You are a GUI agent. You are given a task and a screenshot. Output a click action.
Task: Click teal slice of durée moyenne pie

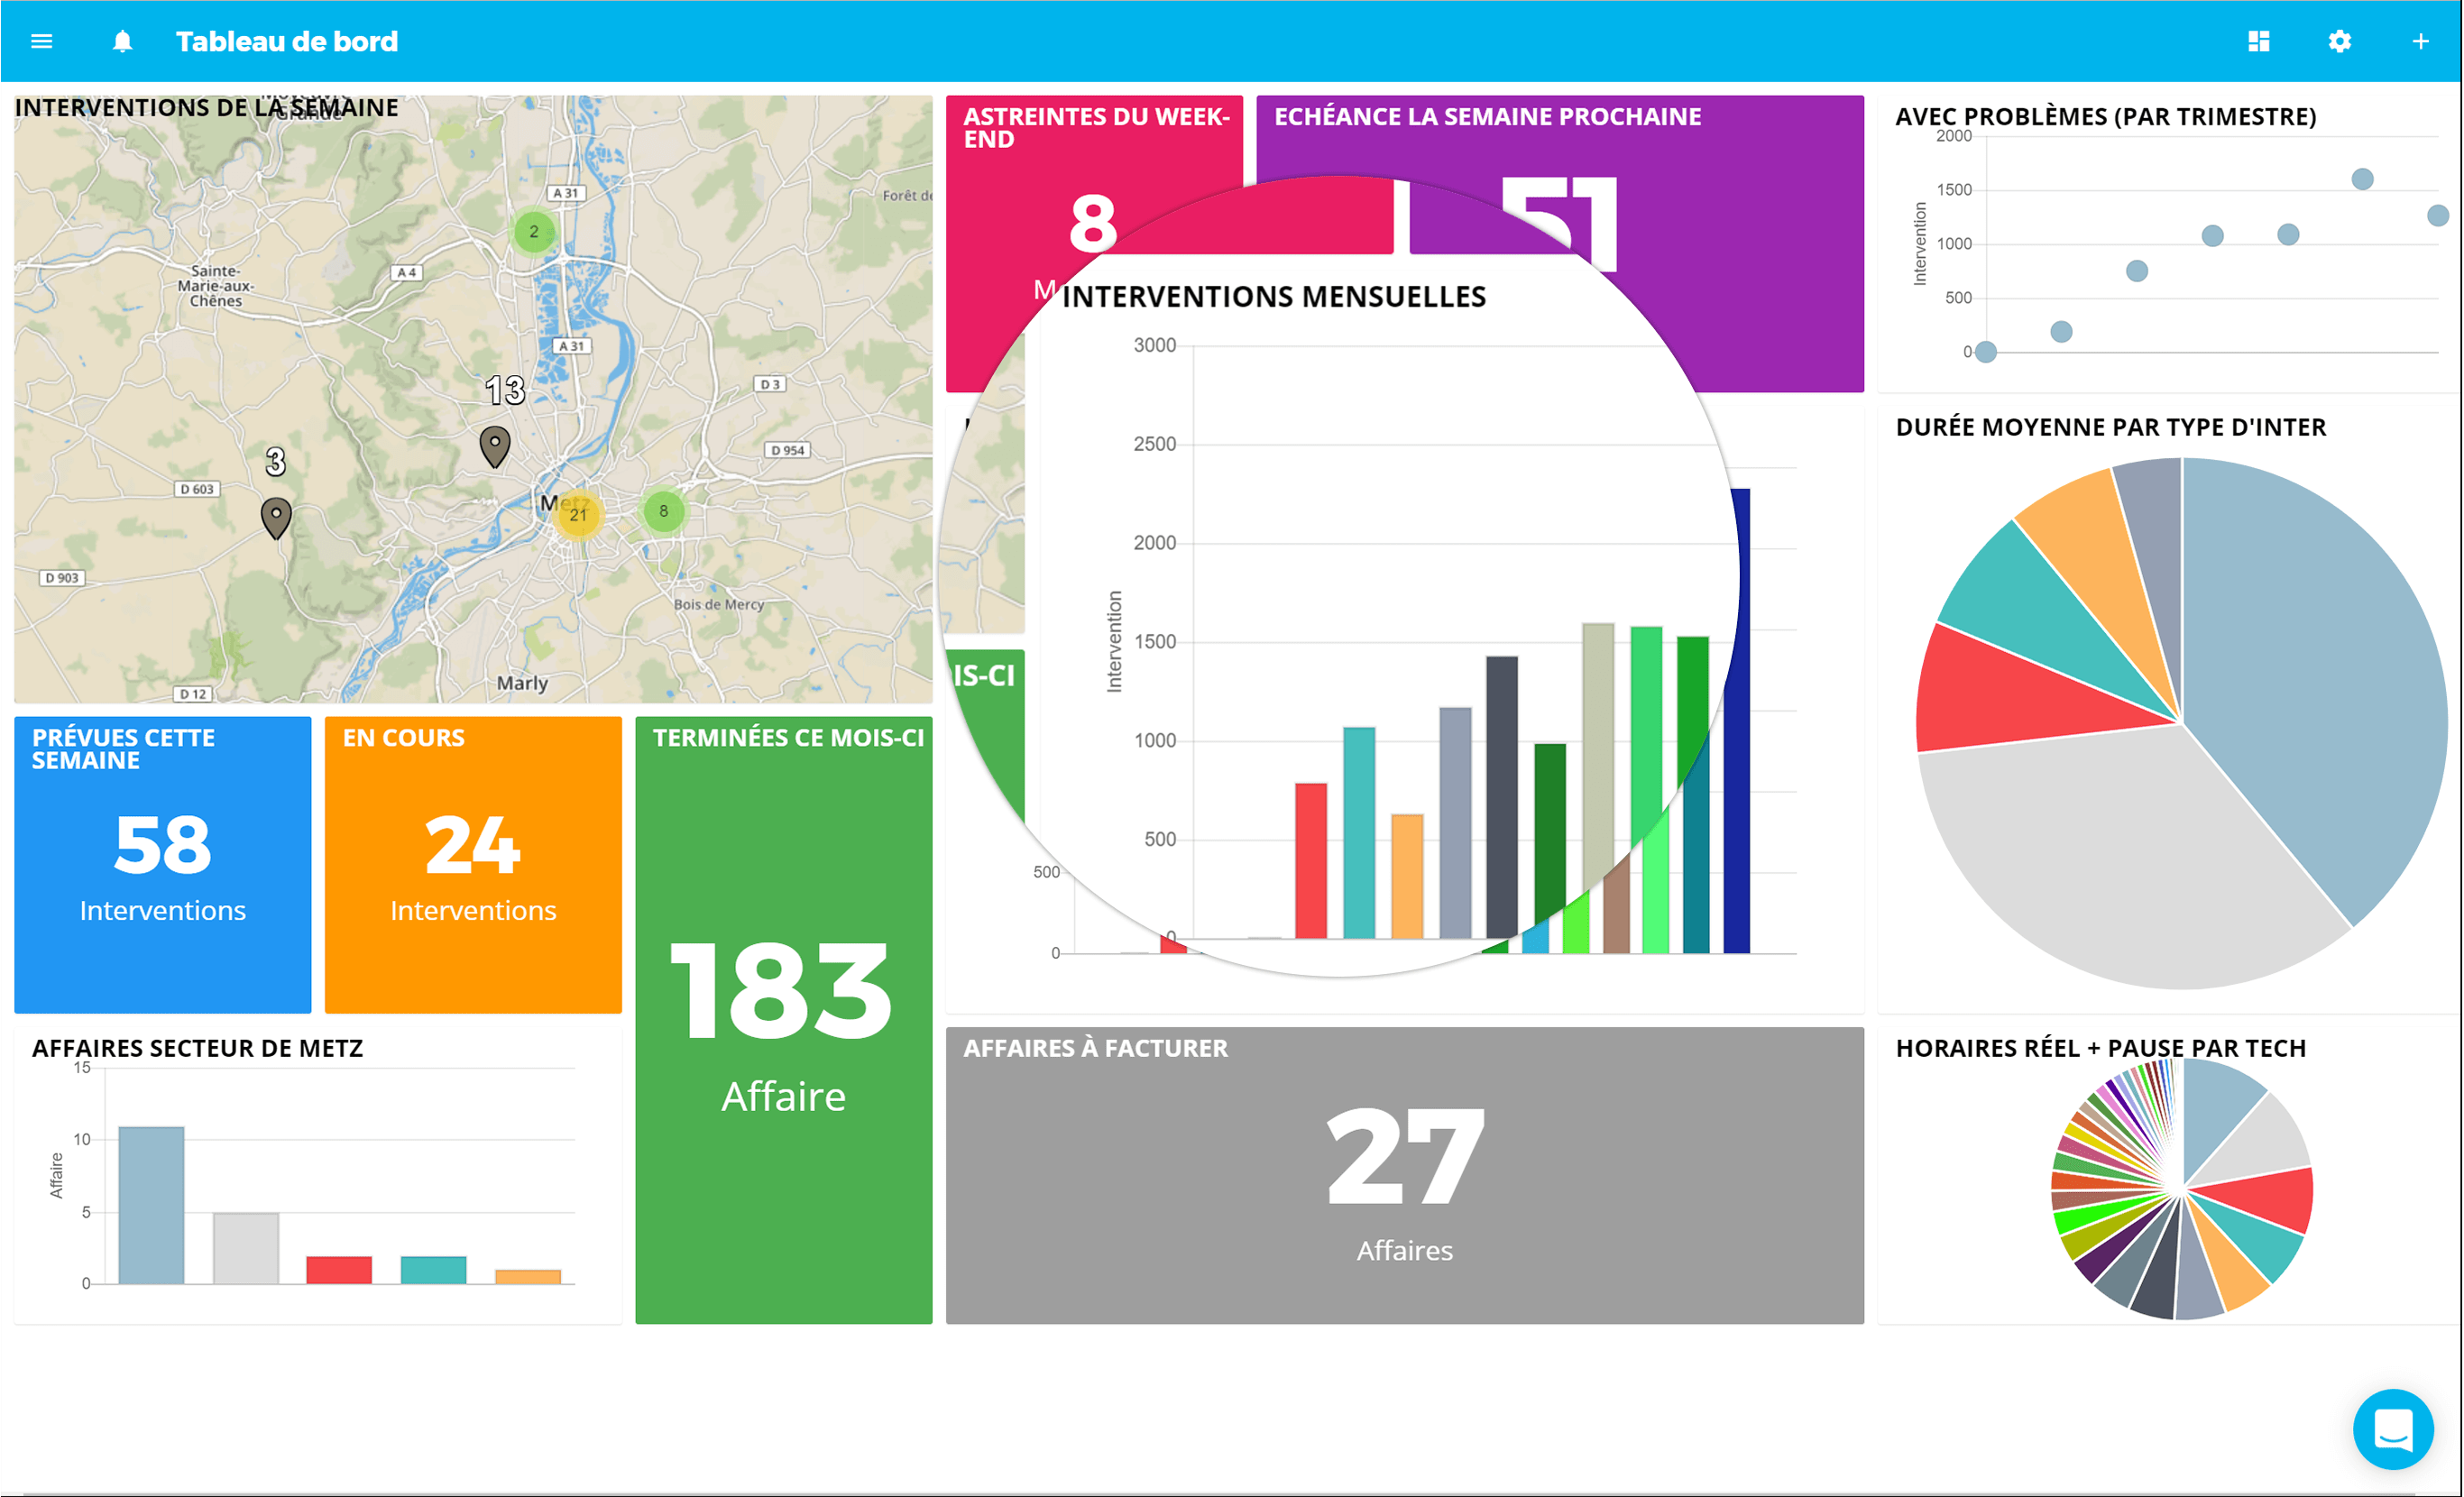coord(2040,610)
